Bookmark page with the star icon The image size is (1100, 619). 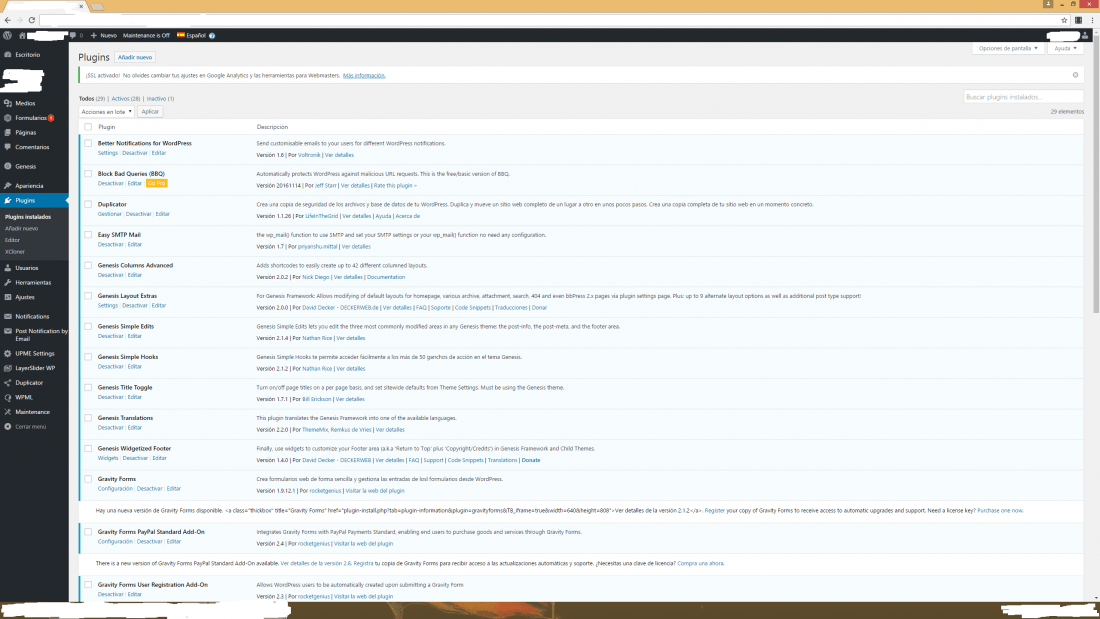click(x=1064, y=20)
